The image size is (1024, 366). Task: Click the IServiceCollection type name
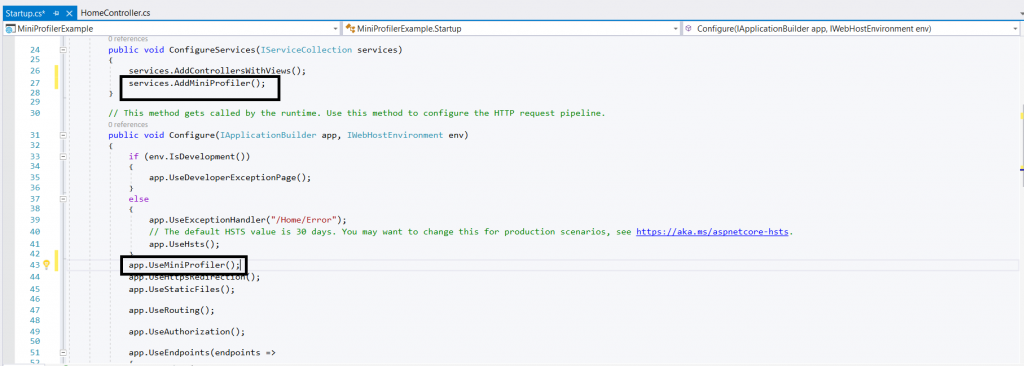click(306, 50)
